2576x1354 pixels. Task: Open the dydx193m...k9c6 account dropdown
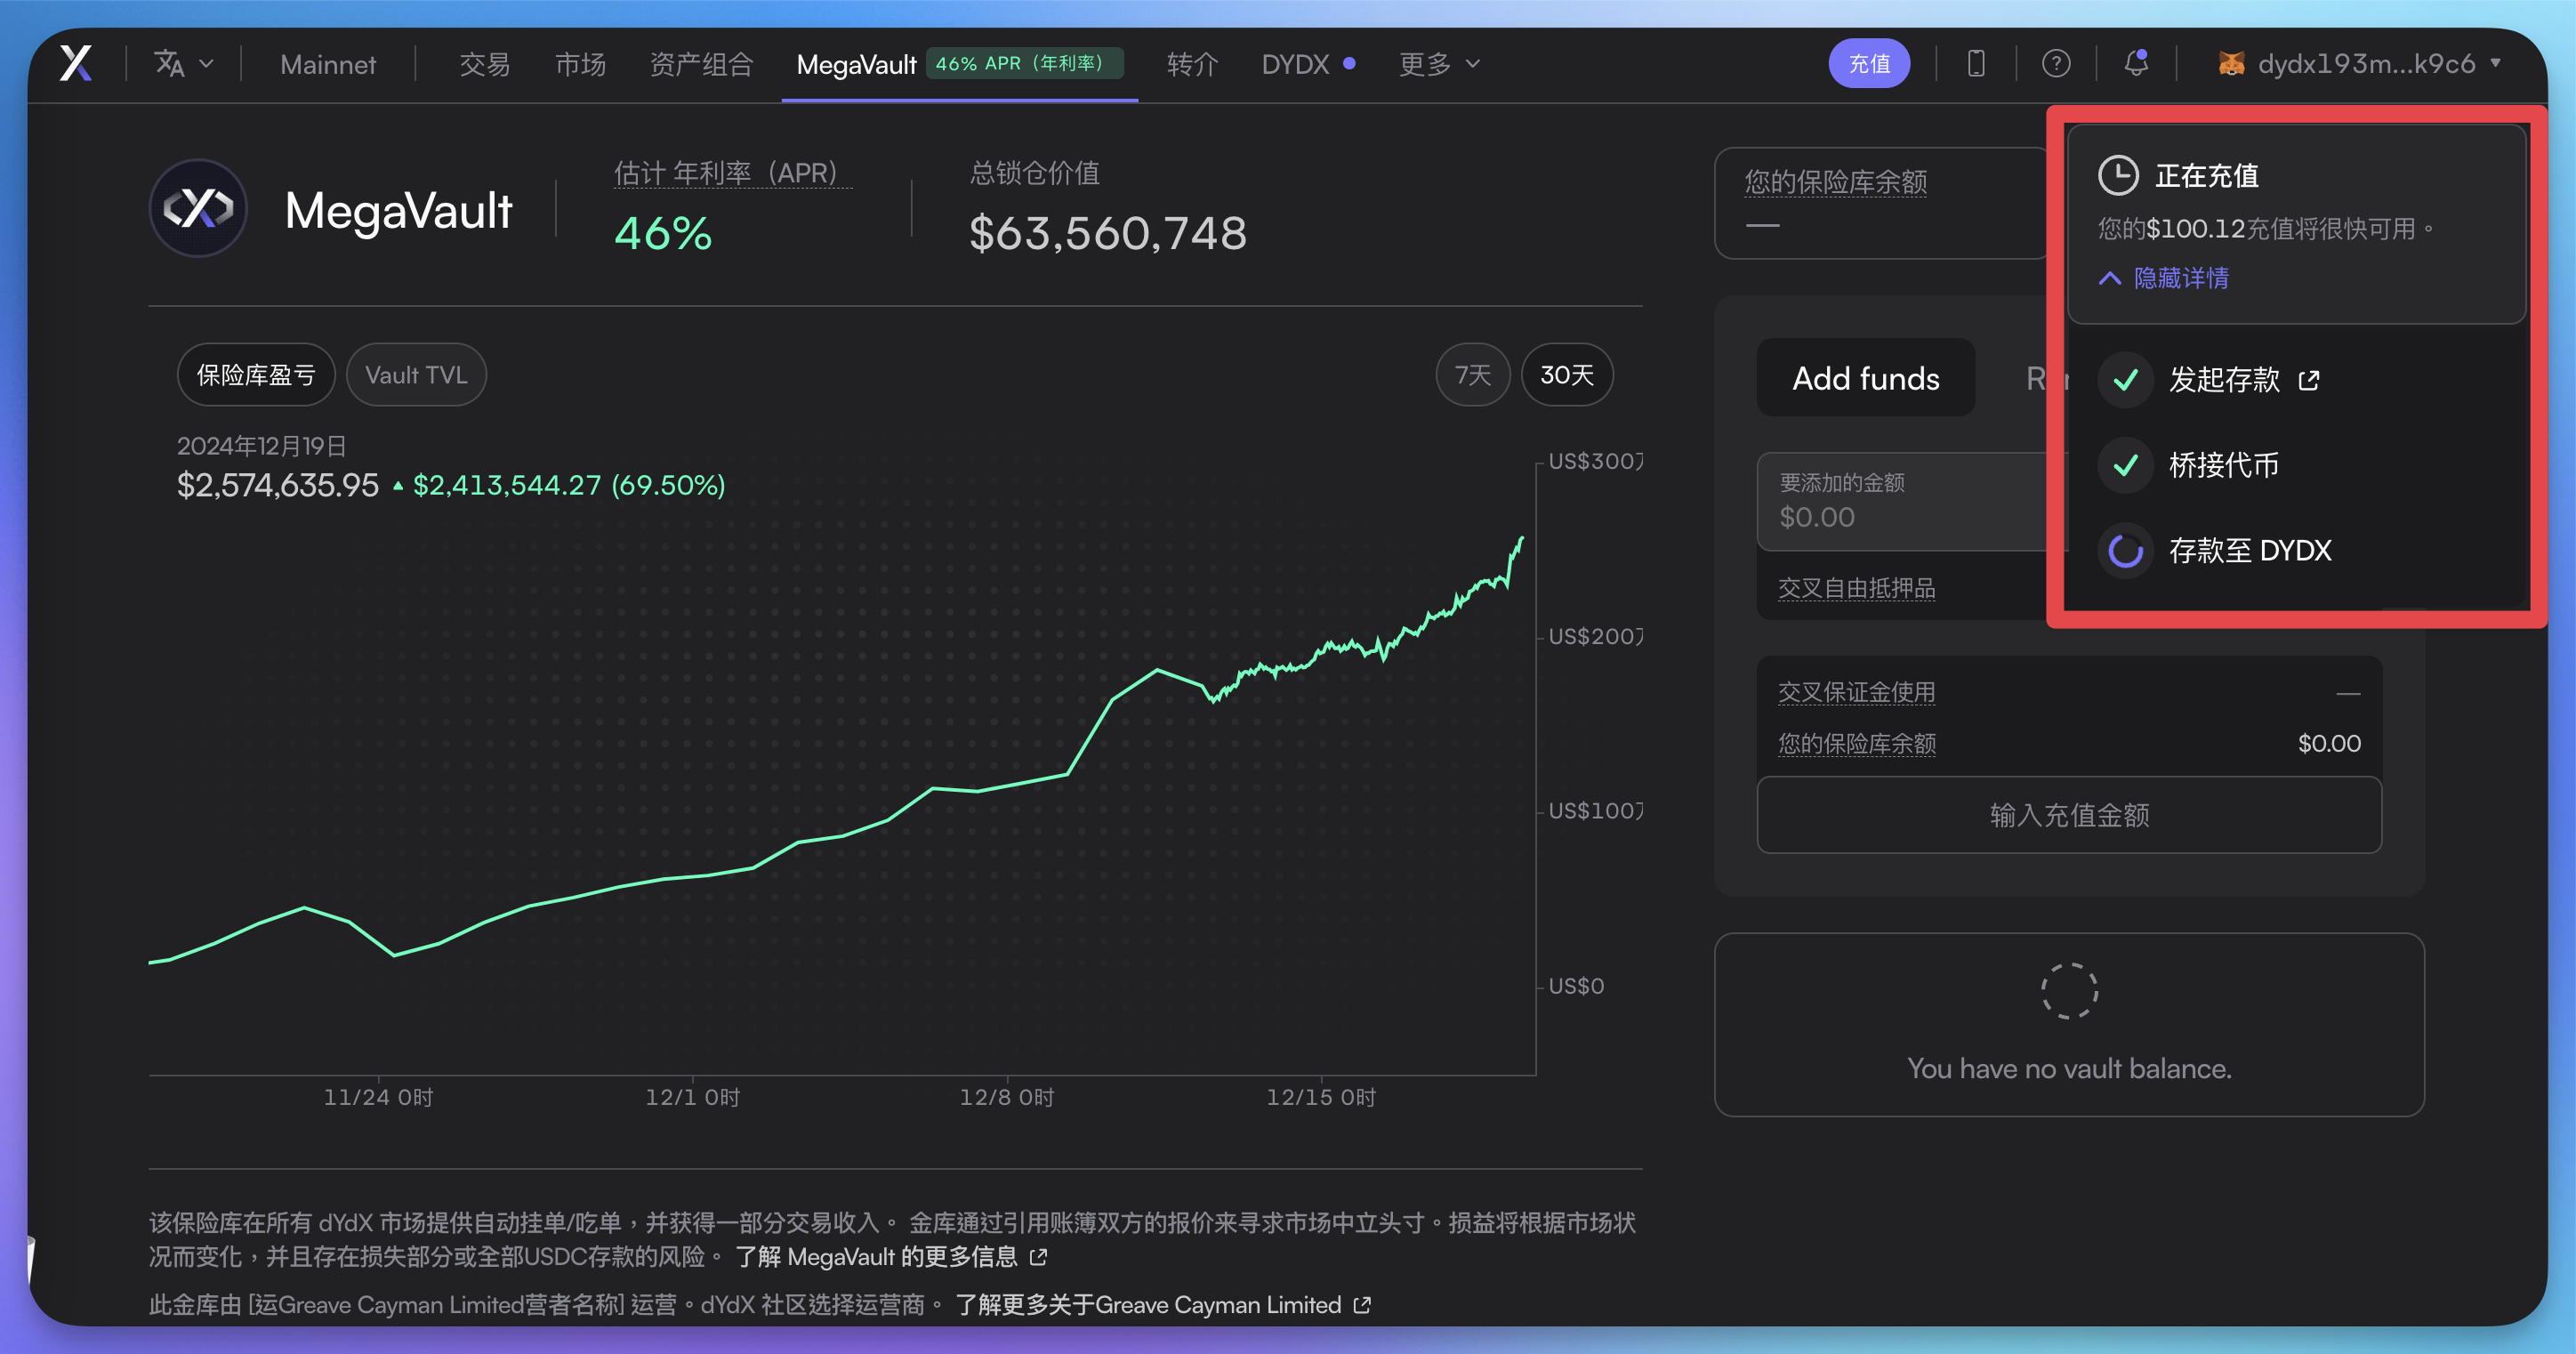coord(2360,64)
